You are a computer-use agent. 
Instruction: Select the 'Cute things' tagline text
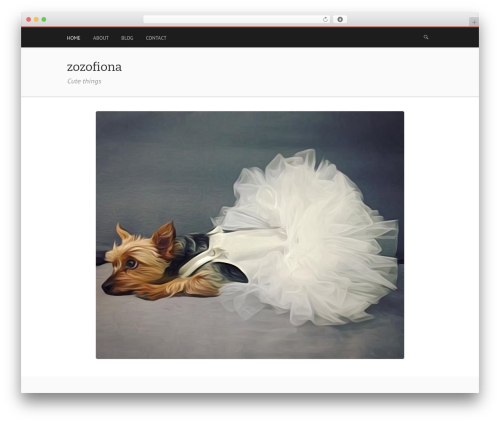coord(84,81)
